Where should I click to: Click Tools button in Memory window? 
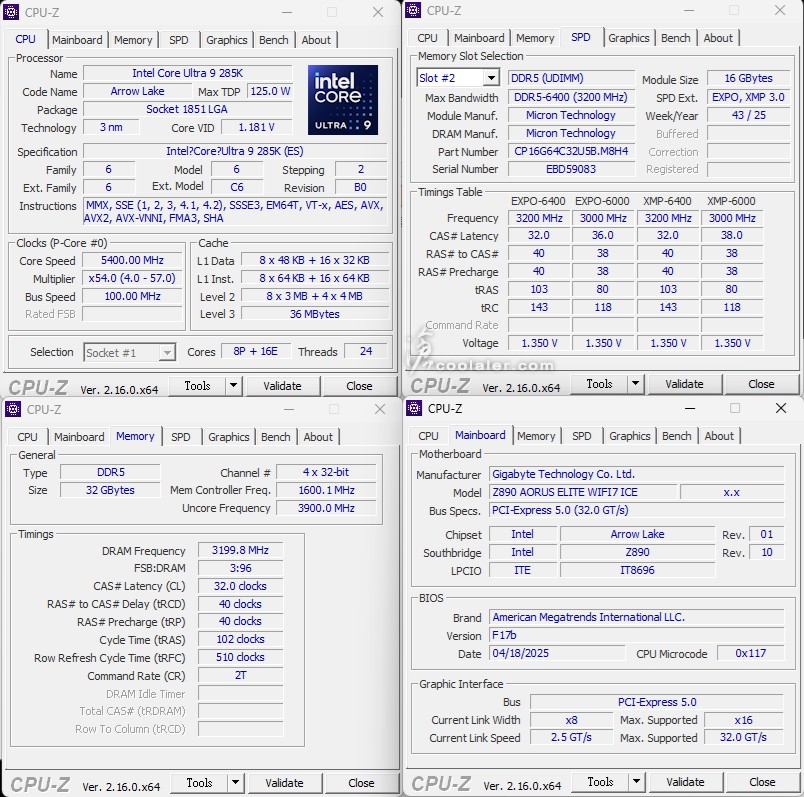(x=199, y=783)
